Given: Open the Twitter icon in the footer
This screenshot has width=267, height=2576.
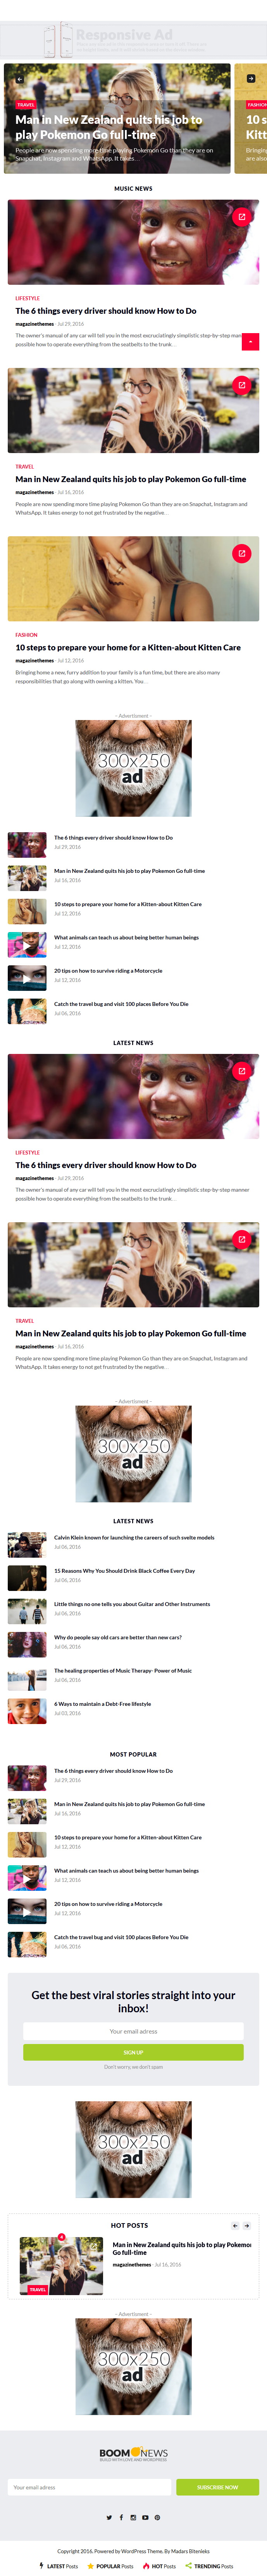Looking at the screenshot, I should tap(109, 2517).
